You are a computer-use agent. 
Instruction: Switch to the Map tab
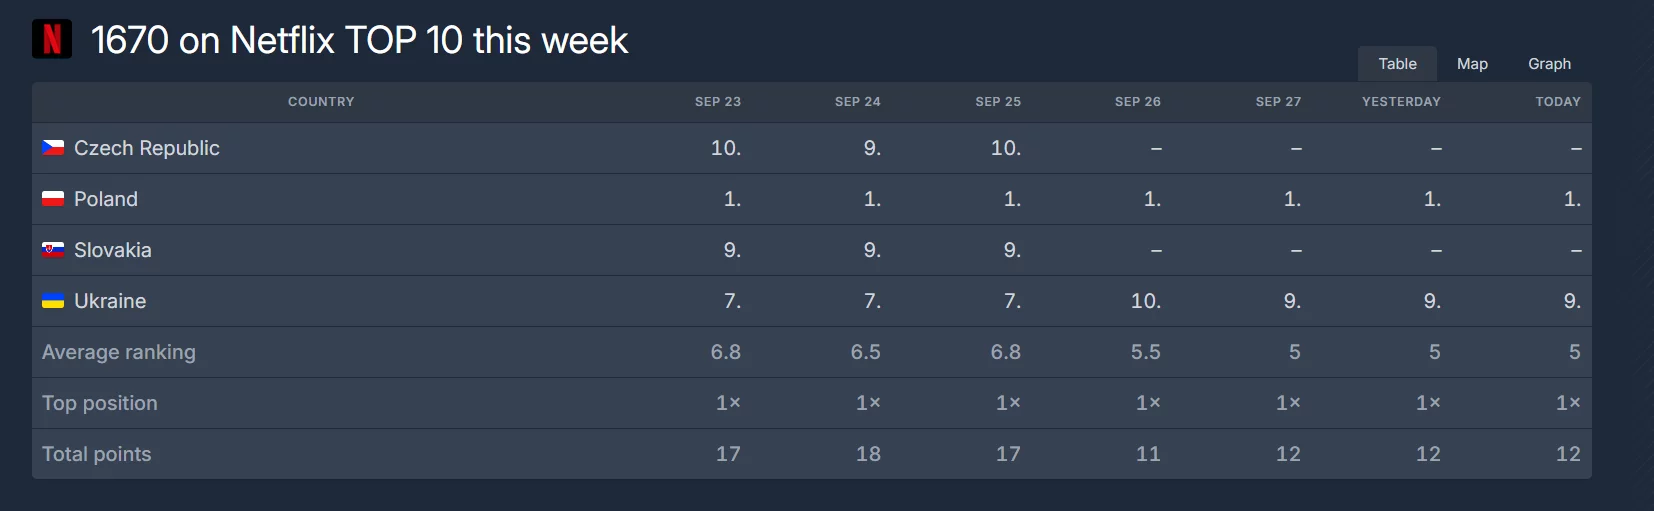click(1472, 64)
